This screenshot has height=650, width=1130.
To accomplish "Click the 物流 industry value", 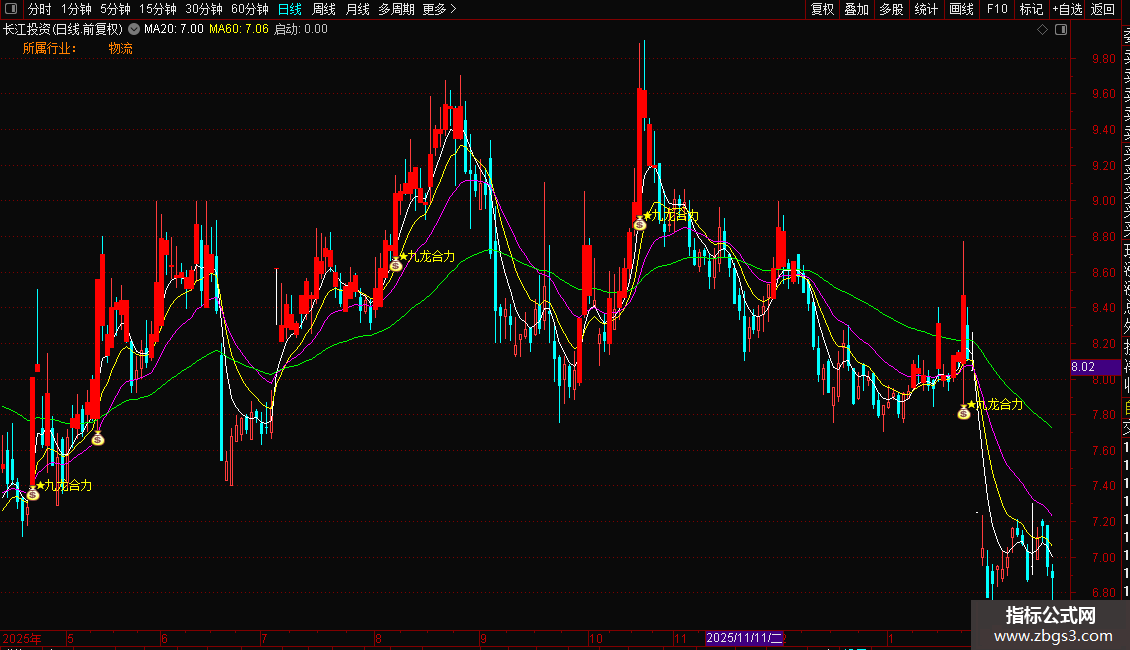I will click(120, 48).
